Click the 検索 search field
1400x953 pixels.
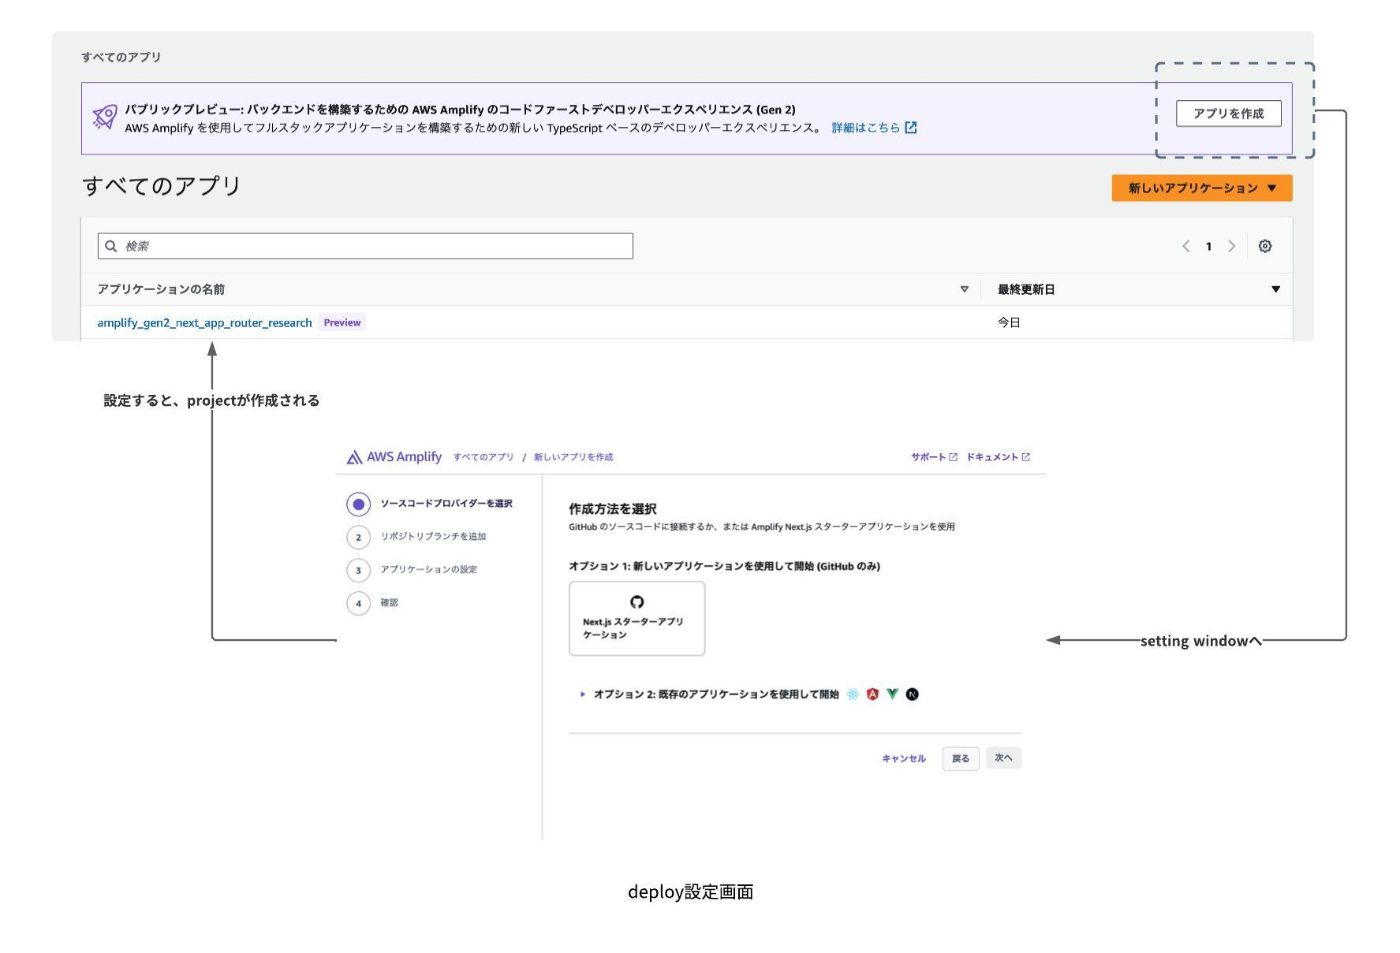click(365, 246)
